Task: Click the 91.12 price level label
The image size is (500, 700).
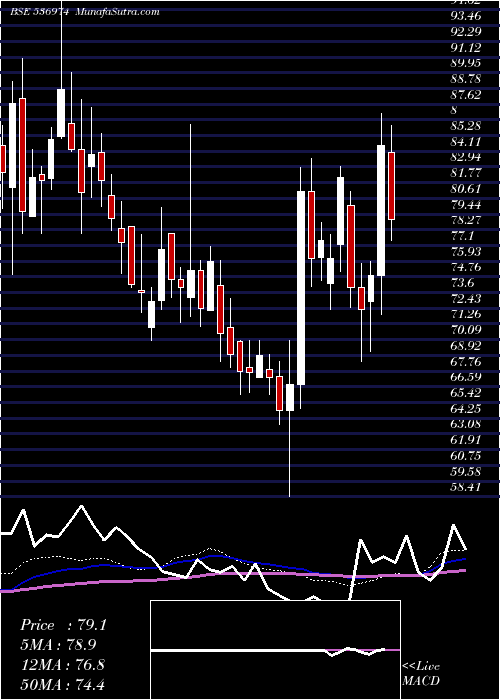Action: [466, 47]
